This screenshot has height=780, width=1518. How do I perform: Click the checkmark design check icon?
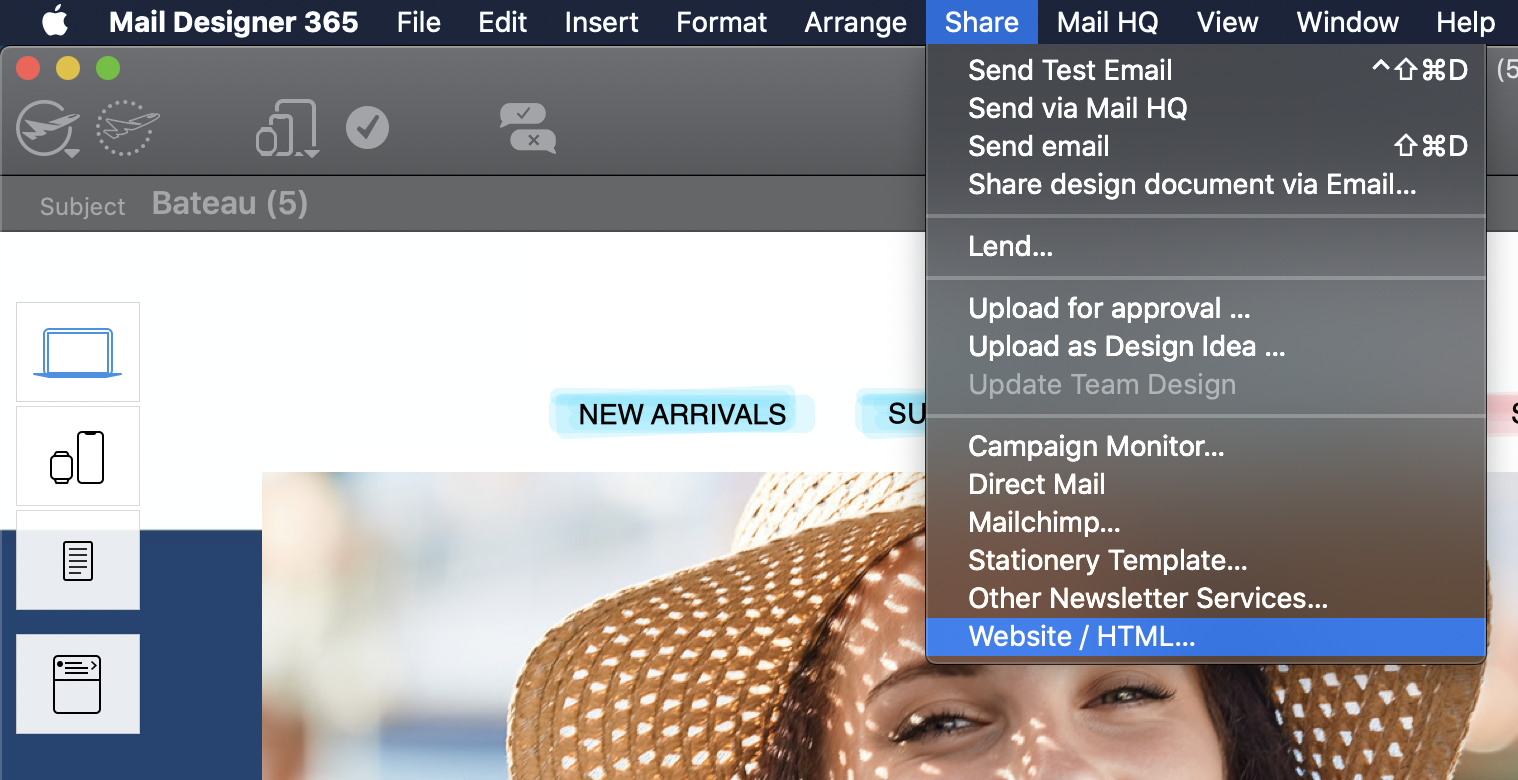[x=367, y=128]
